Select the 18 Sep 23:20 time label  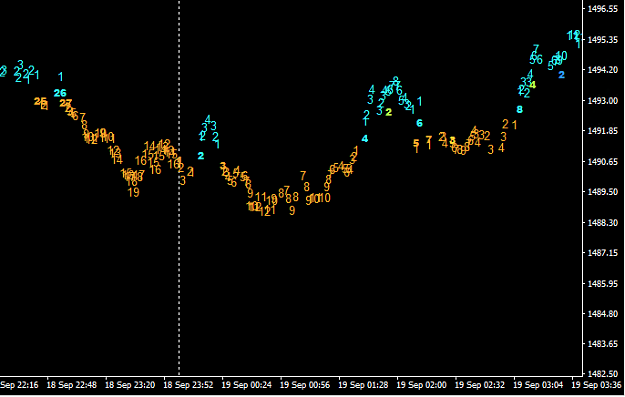[130, 385]
